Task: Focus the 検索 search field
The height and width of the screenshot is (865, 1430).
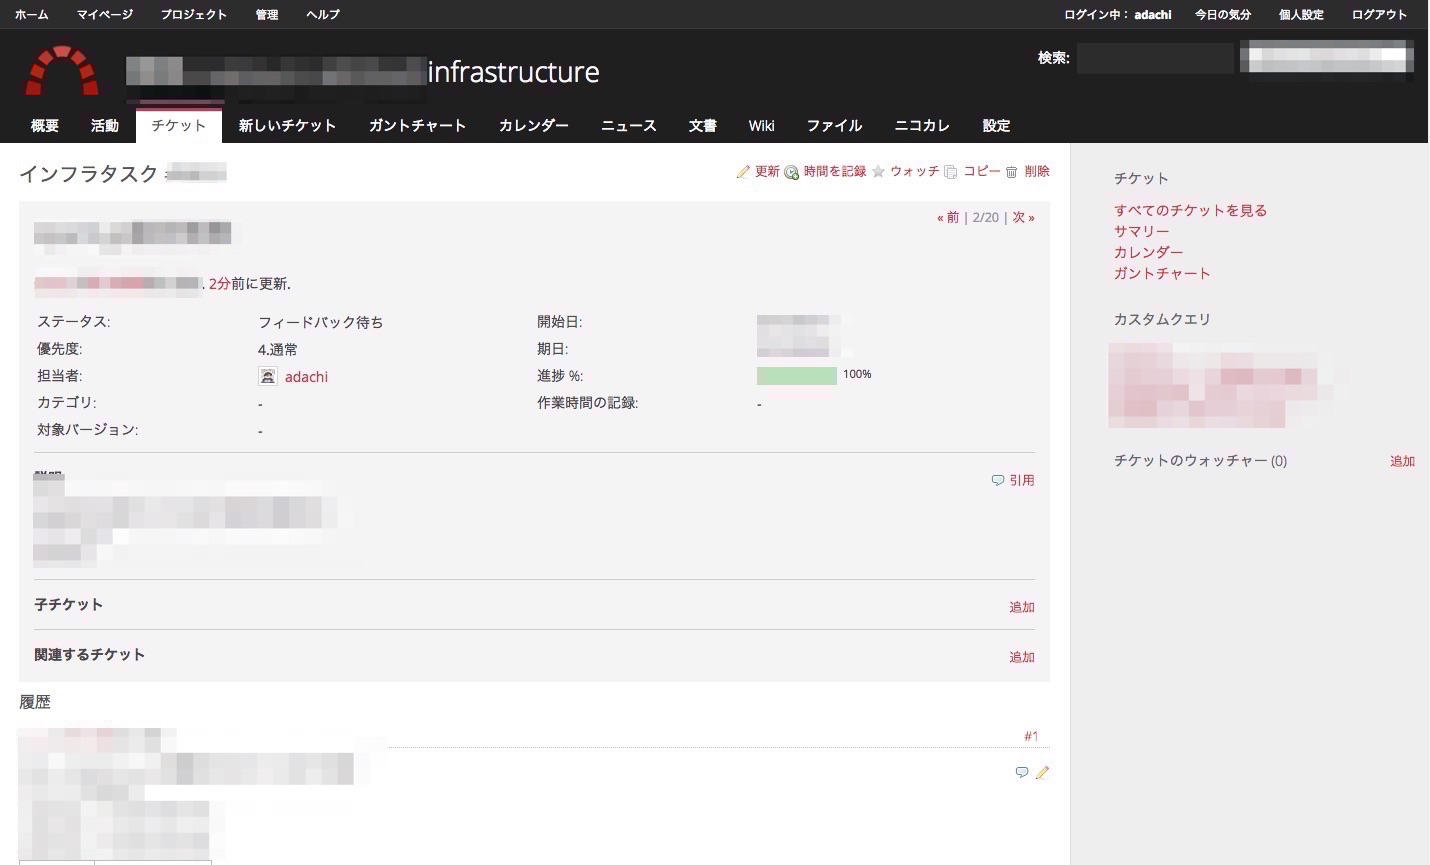Action: click(x=1154, y=58)
